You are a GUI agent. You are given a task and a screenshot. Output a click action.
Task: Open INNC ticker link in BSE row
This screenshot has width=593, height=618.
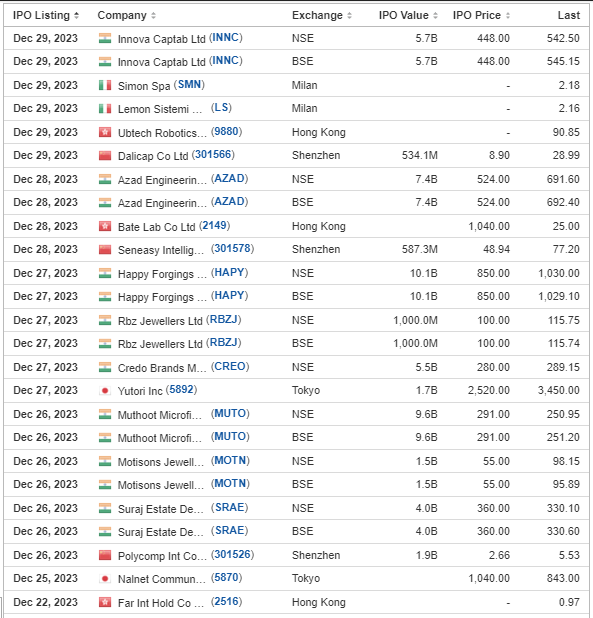coord(226,61)
